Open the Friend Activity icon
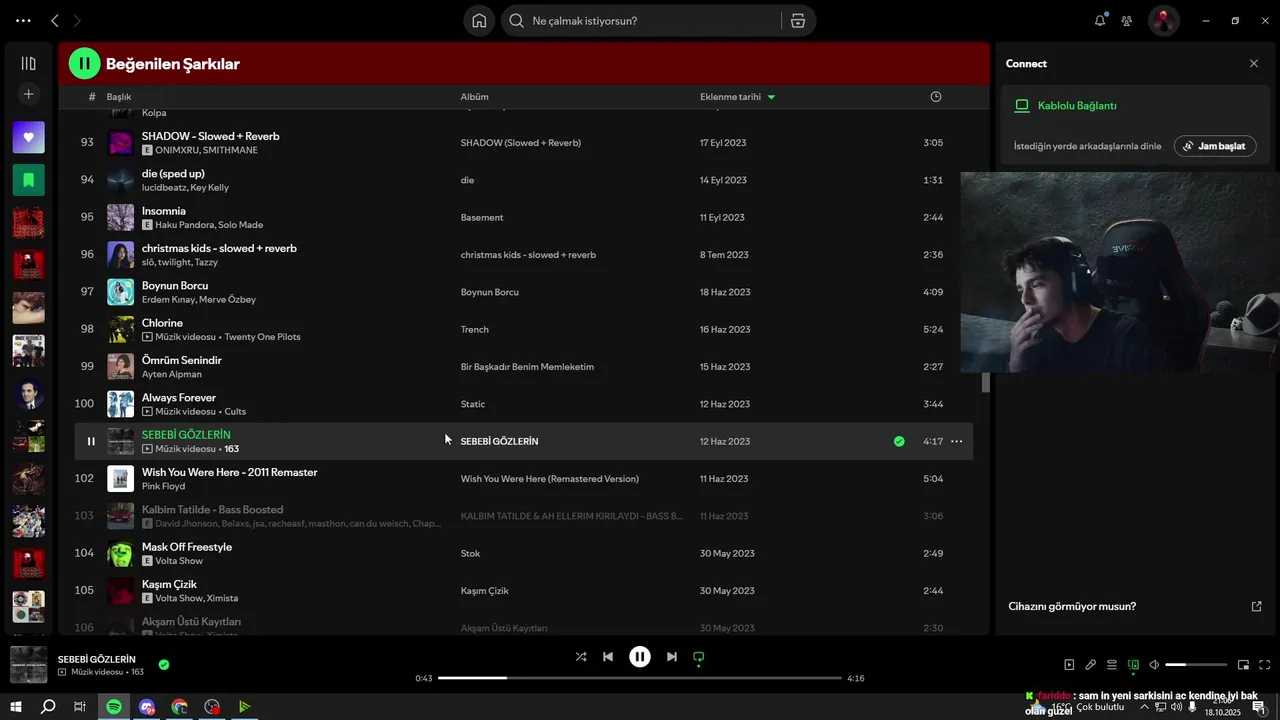This screenshot has height=720, width=1280. coord(1127,20)
